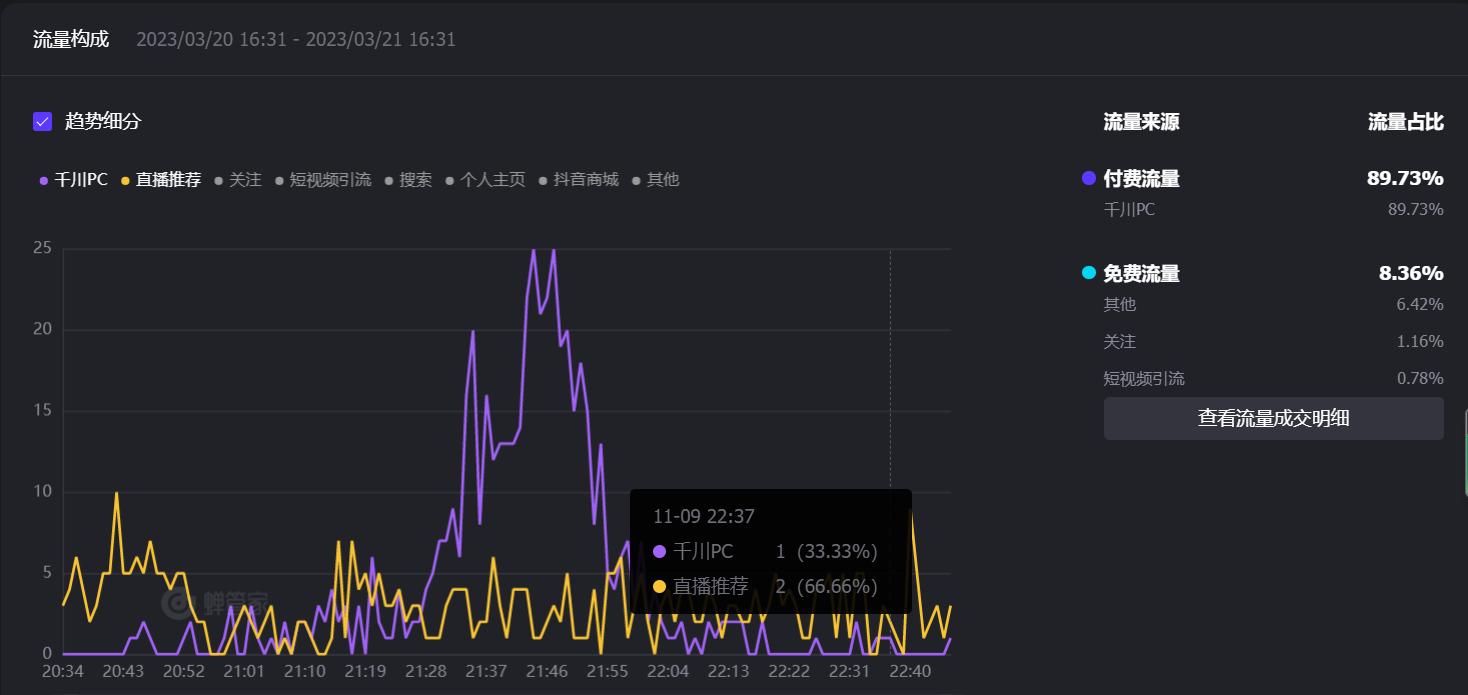The width and height of the screenshot is (1468, 695).
Task: Enable the 其他 legend series
Action: (656, 180)
